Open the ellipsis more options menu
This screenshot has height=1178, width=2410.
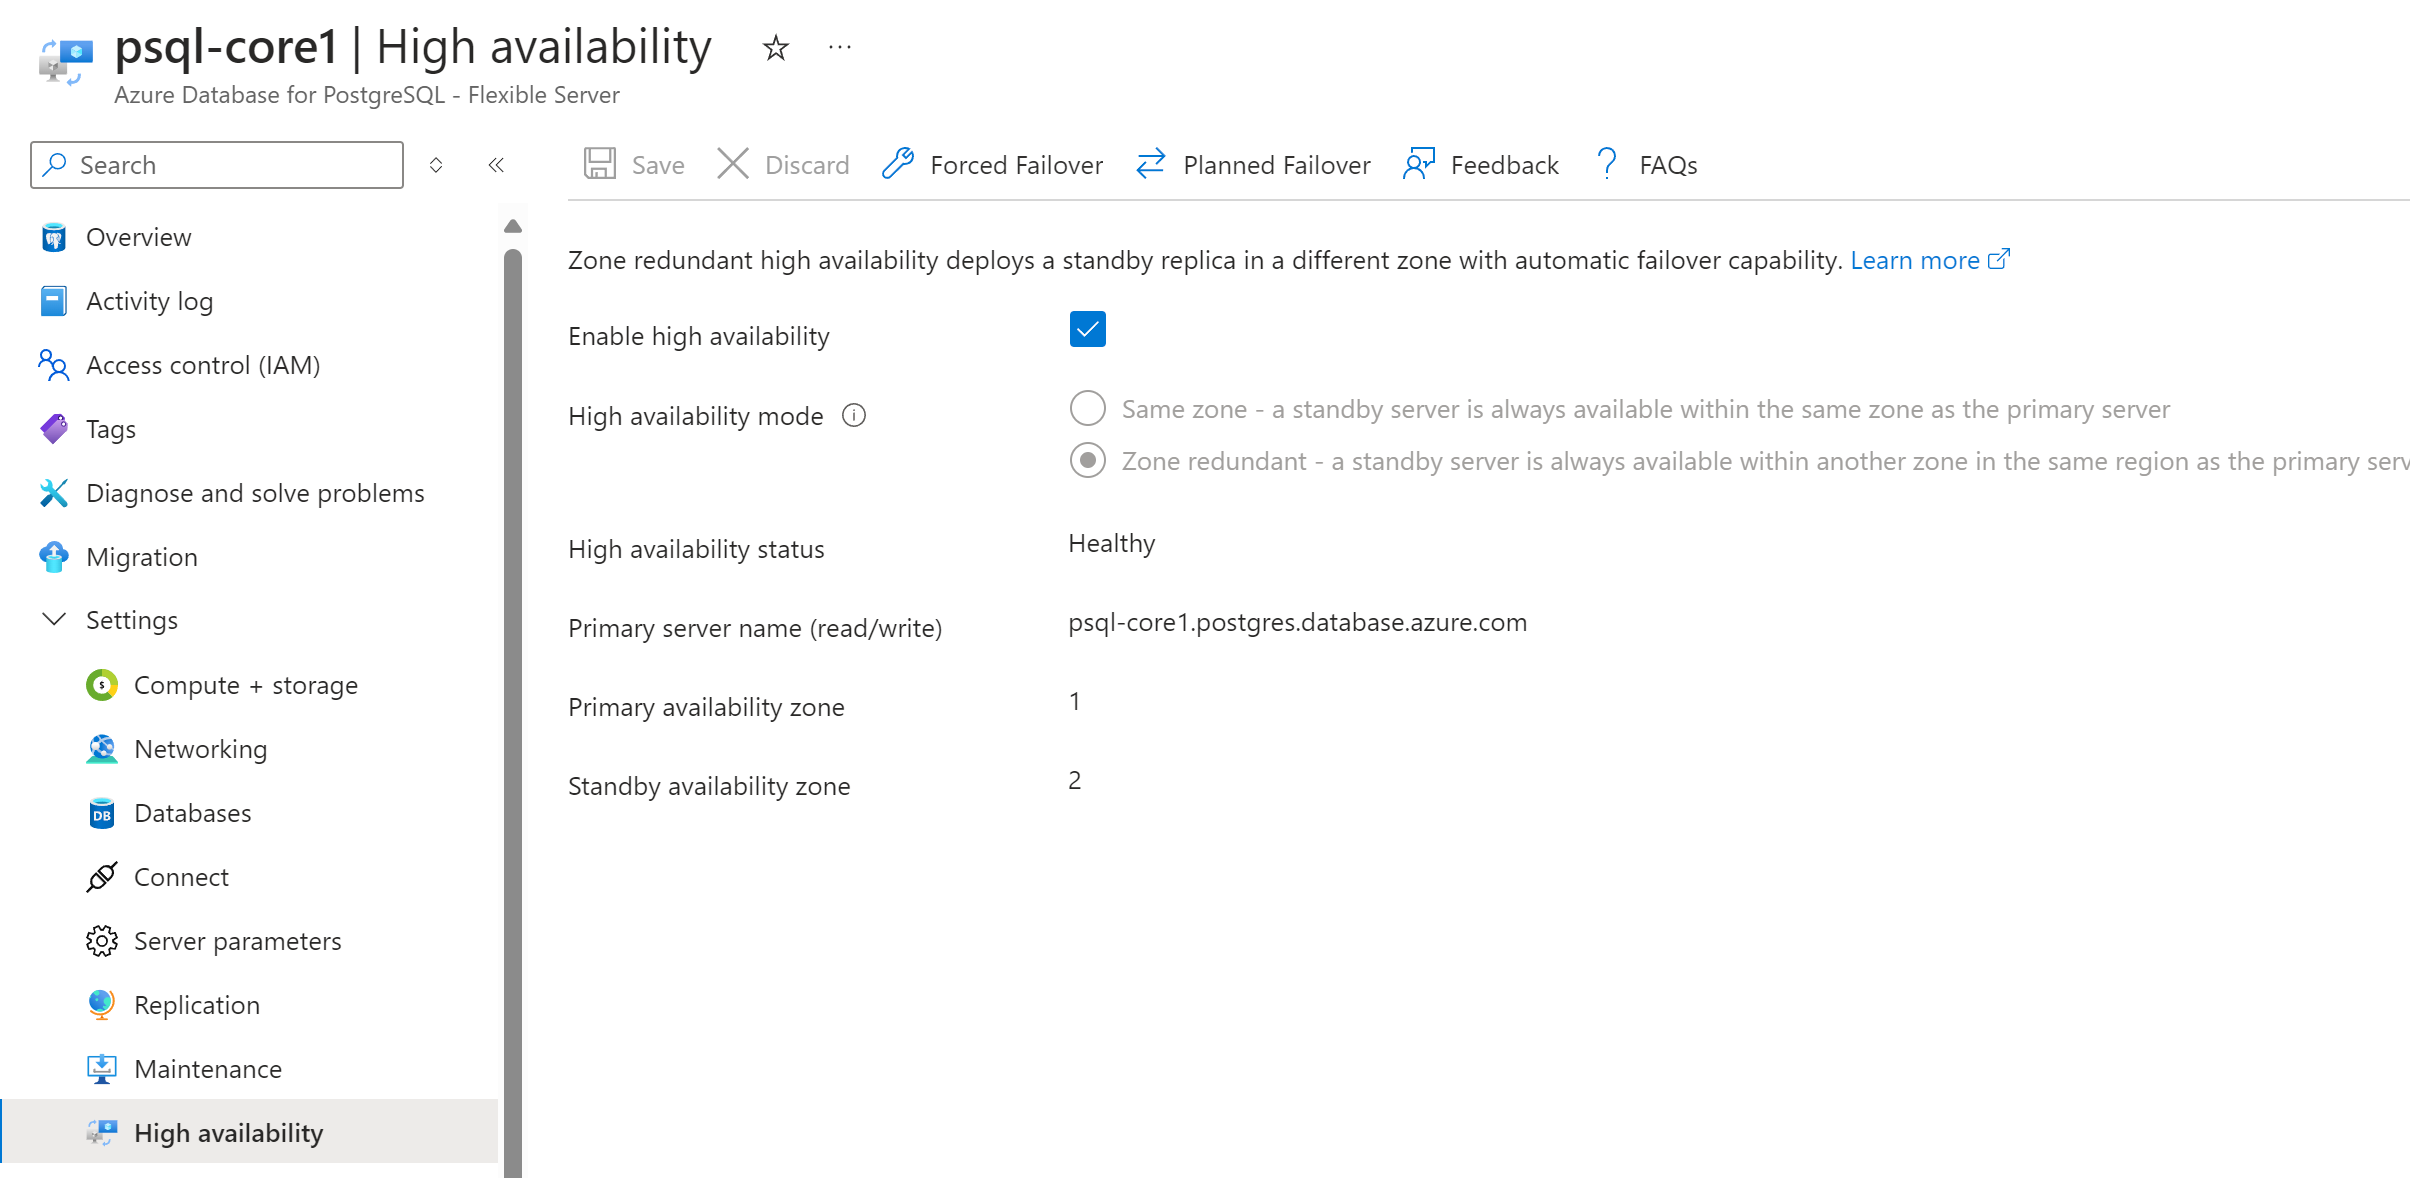(840, 47)
